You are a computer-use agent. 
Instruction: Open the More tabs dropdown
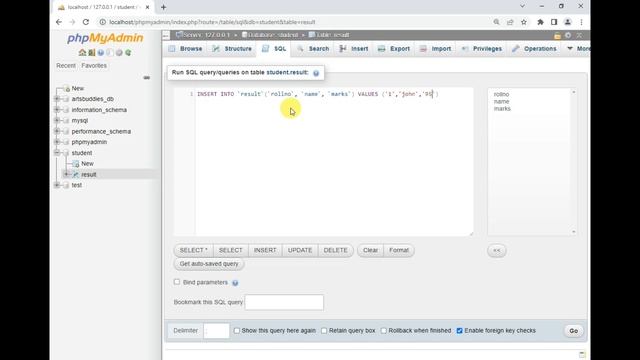click(578, 49)
